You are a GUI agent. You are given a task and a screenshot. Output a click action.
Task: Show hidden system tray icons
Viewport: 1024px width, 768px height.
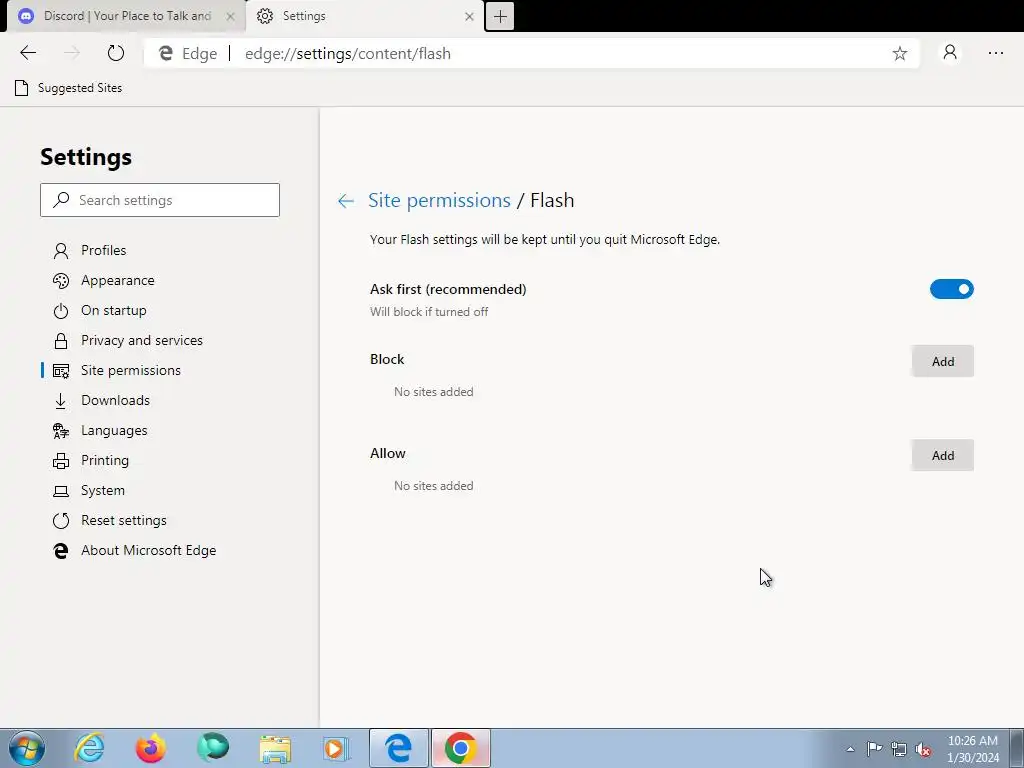point(850,749)
